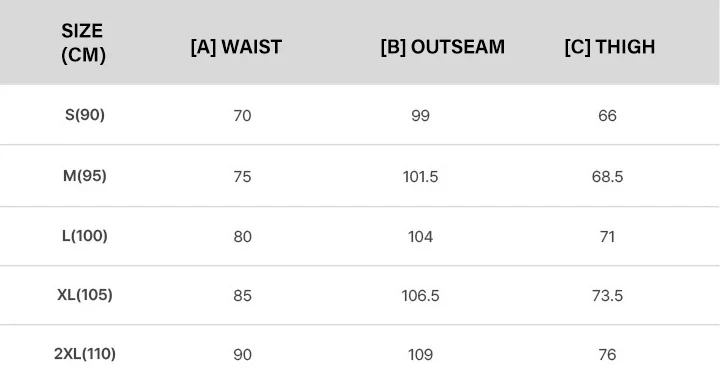The height and width of the screenshot is (383, 720).
Task: Click the S(90) size row label
Action: (x=85, y=115)
